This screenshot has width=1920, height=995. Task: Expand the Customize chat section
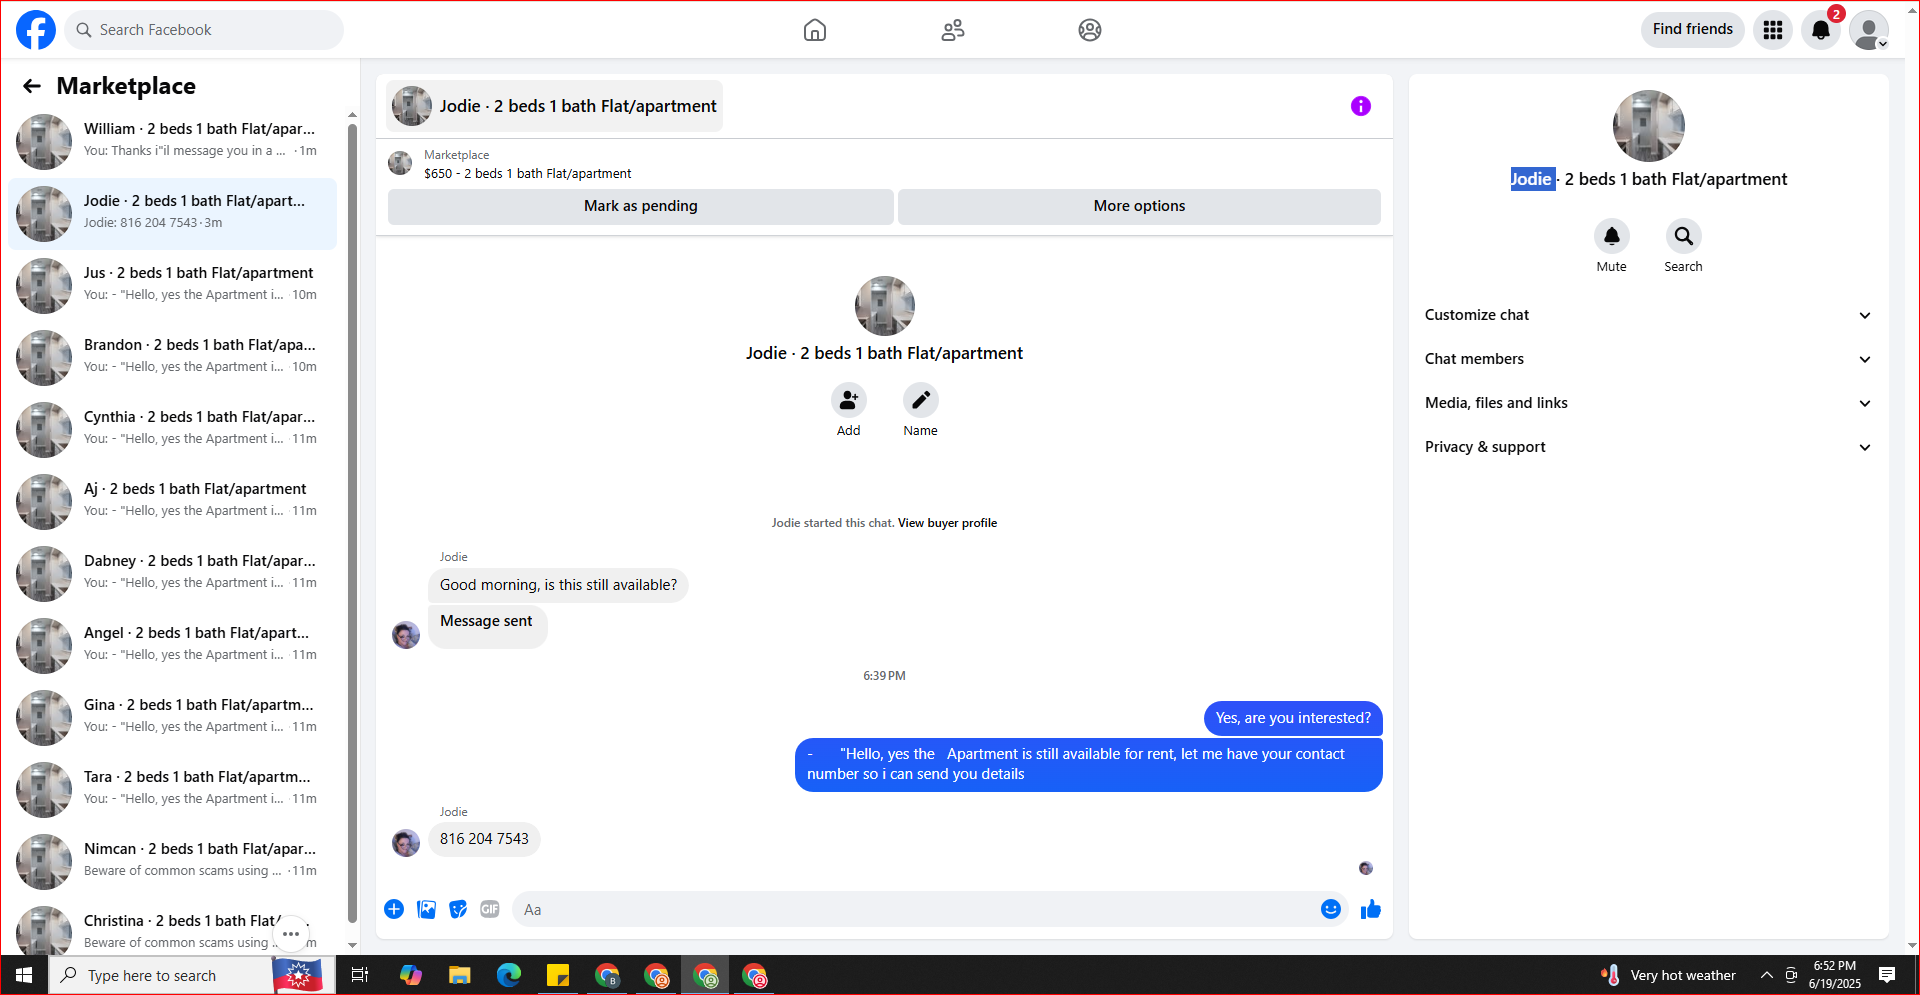1649,315
